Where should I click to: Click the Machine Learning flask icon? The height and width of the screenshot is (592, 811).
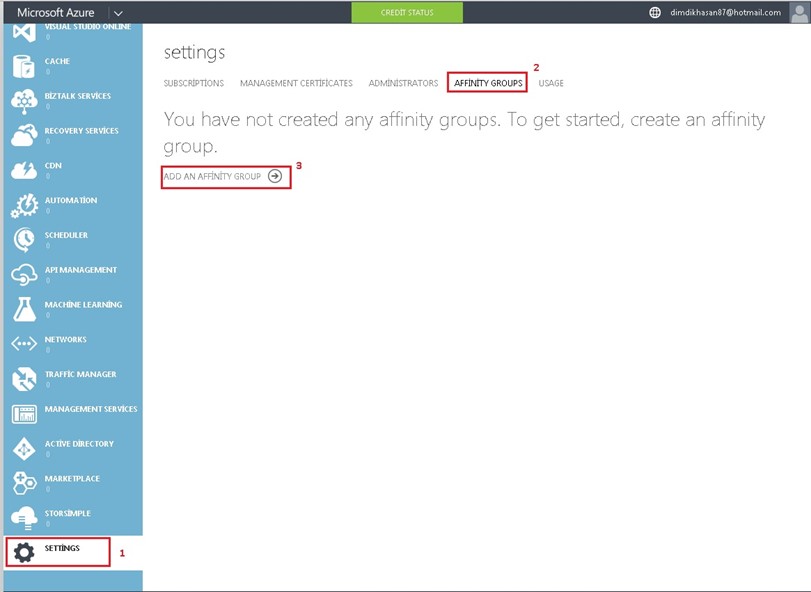[x=24, y=309]
